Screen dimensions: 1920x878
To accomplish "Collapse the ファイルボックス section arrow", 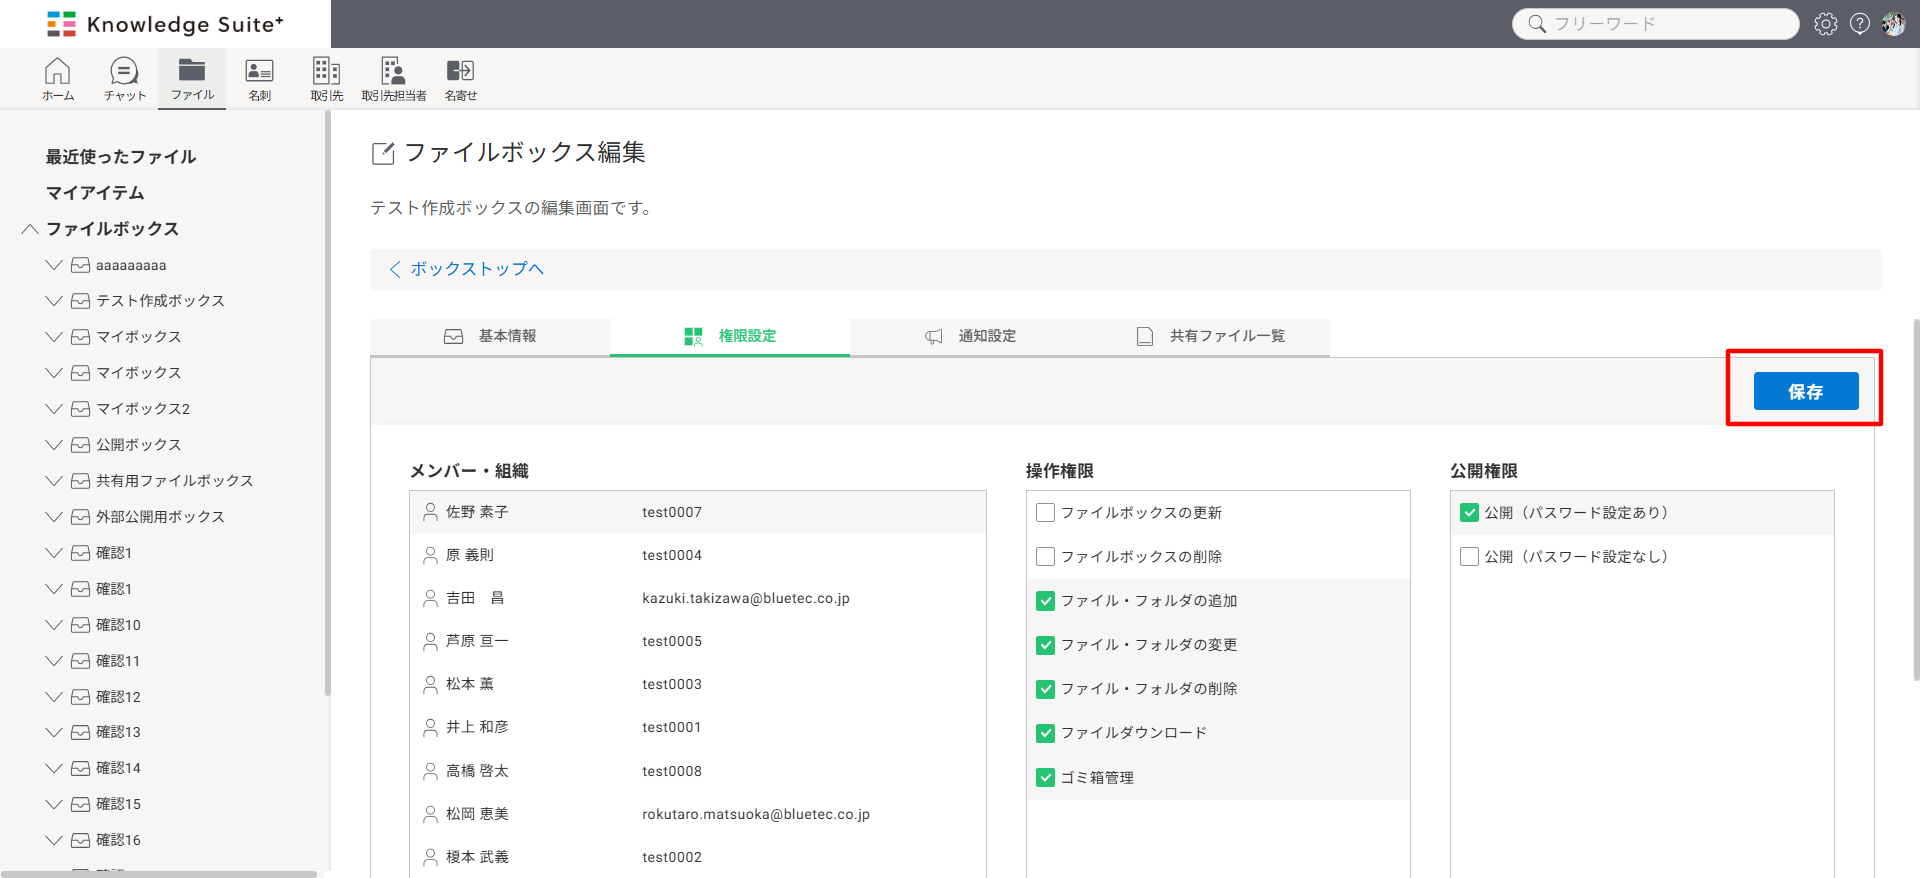I will (x=30, y=229).
